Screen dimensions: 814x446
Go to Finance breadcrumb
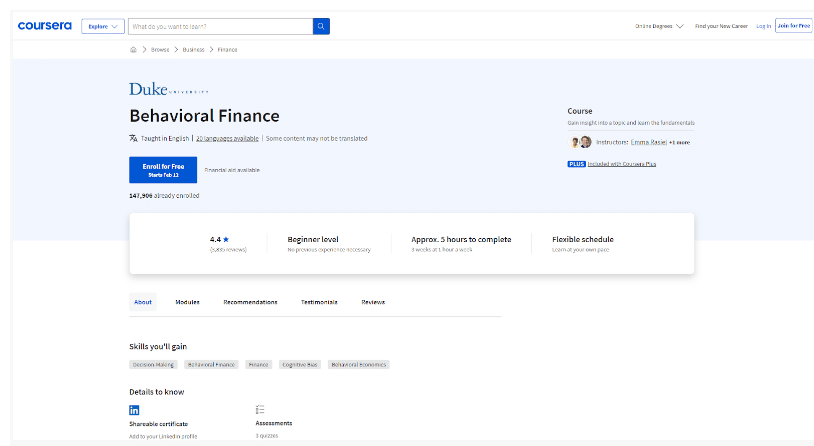[x=227, y=50]
